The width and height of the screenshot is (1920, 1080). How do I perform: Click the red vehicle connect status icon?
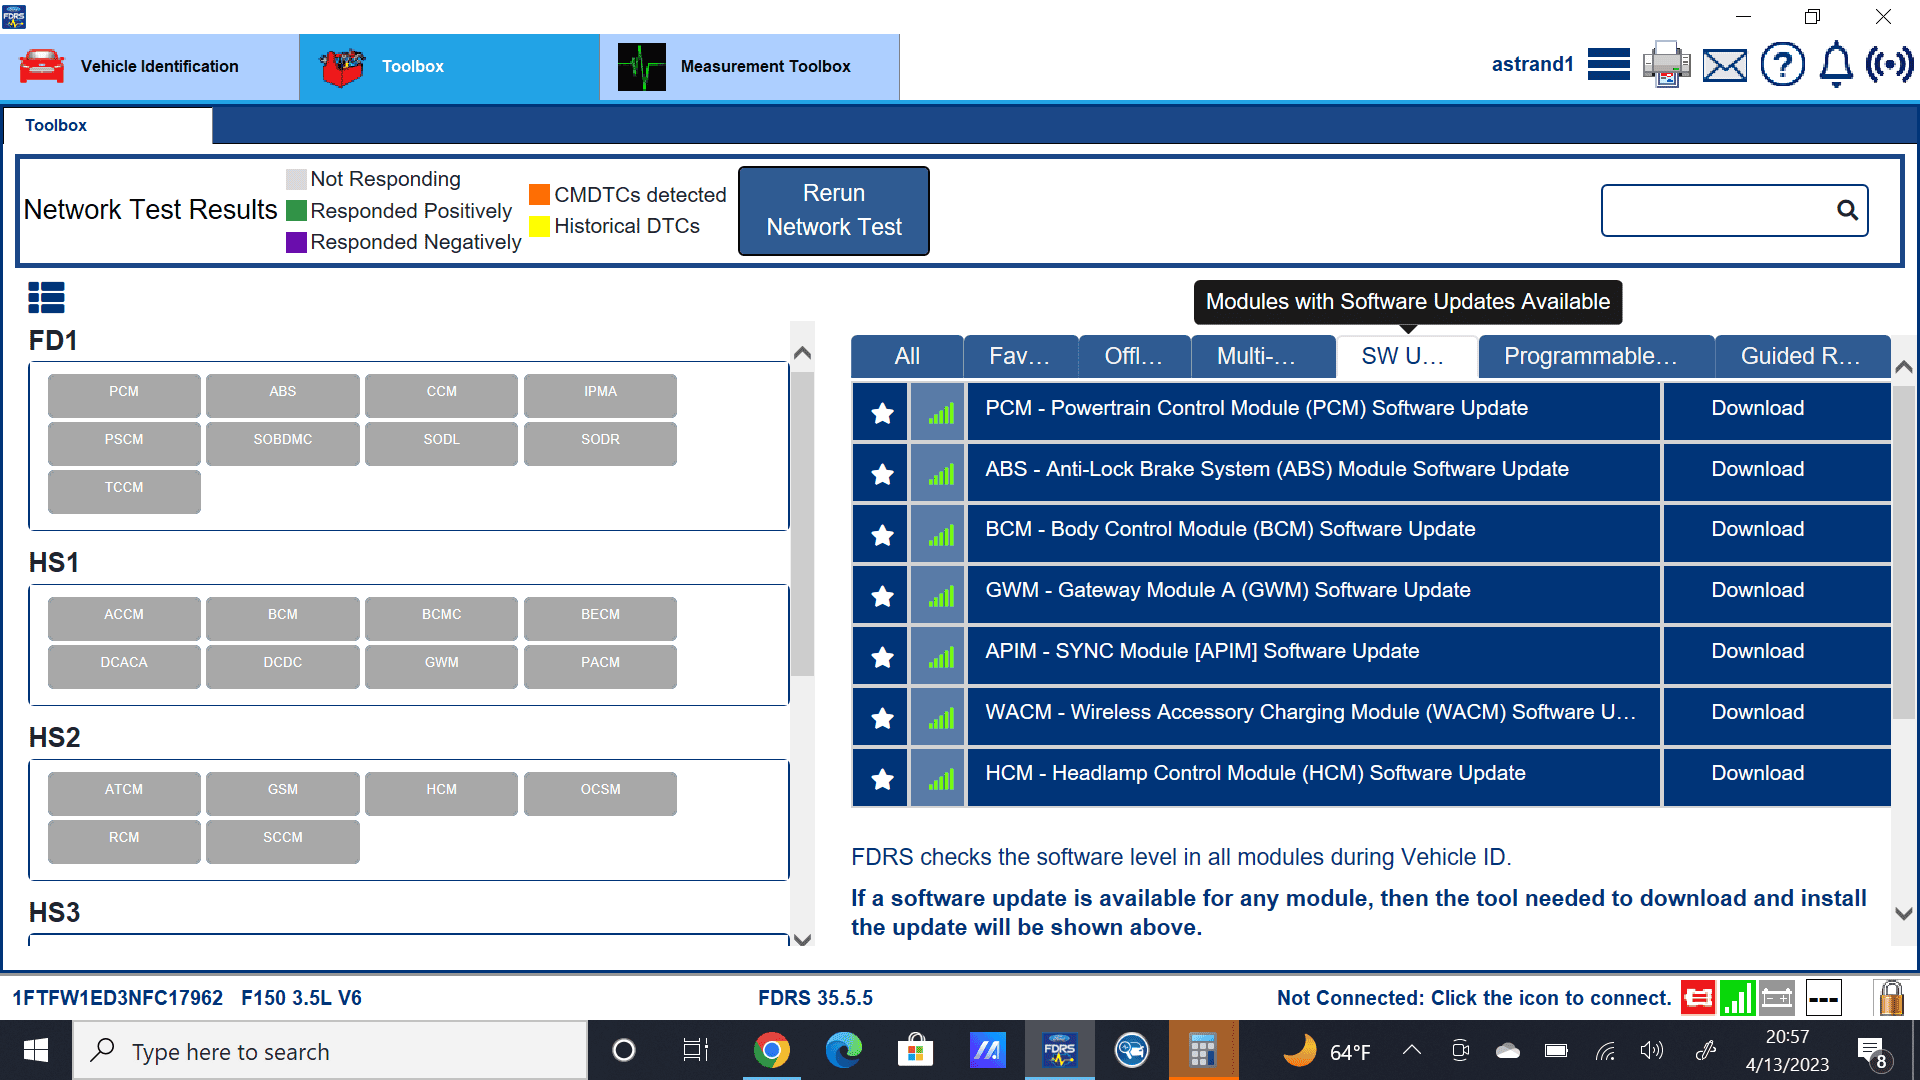point(1698,997)
